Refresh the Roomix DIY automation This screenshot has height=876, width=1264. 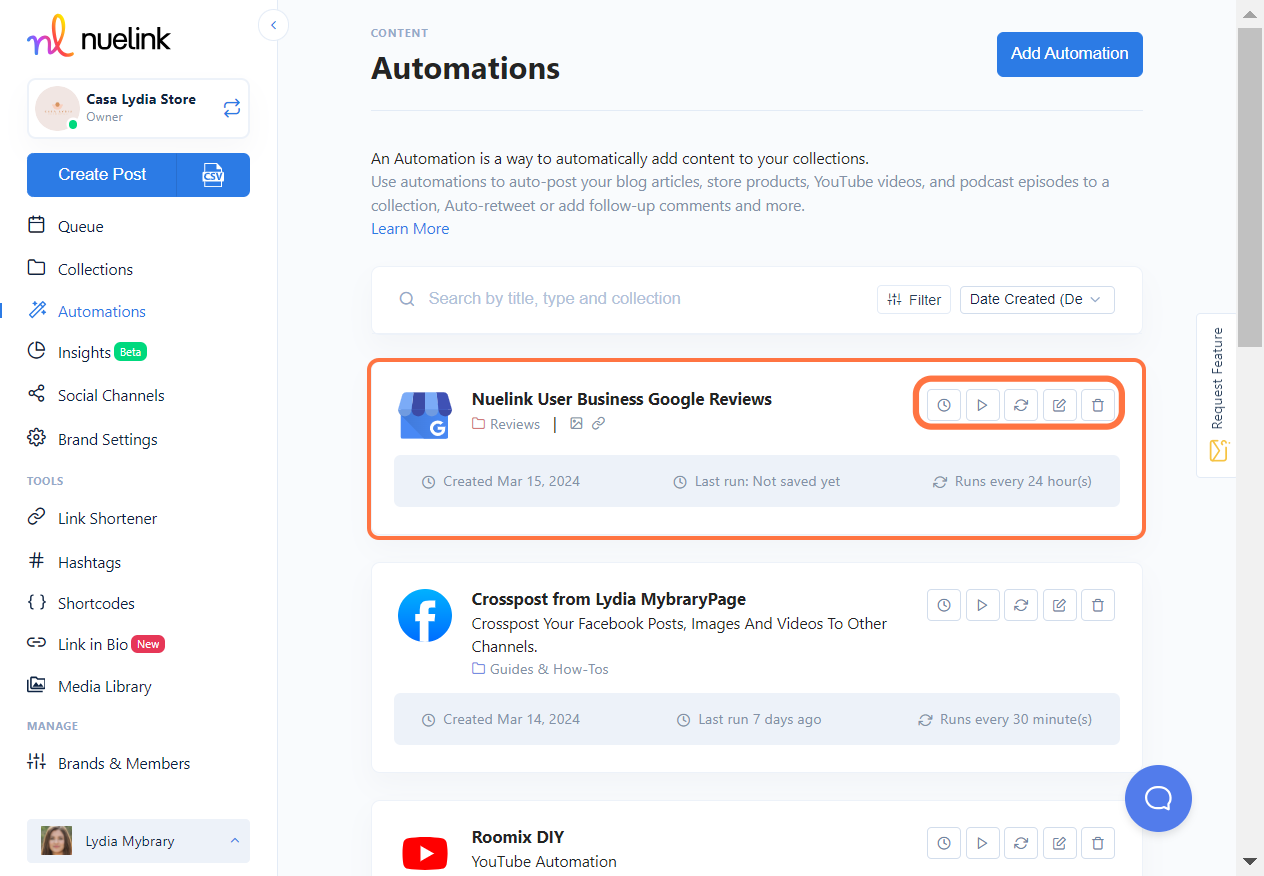coord(1021,843)
